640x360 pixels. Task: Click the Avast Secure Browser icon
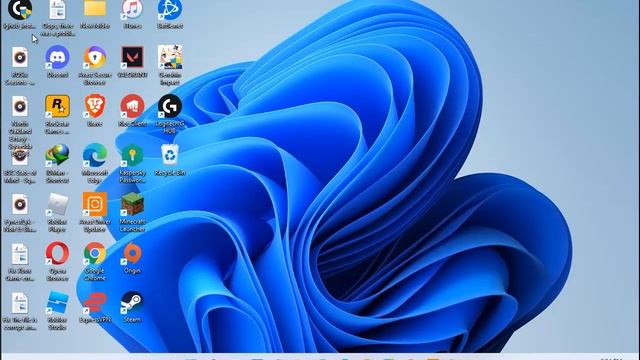(95, 65)
